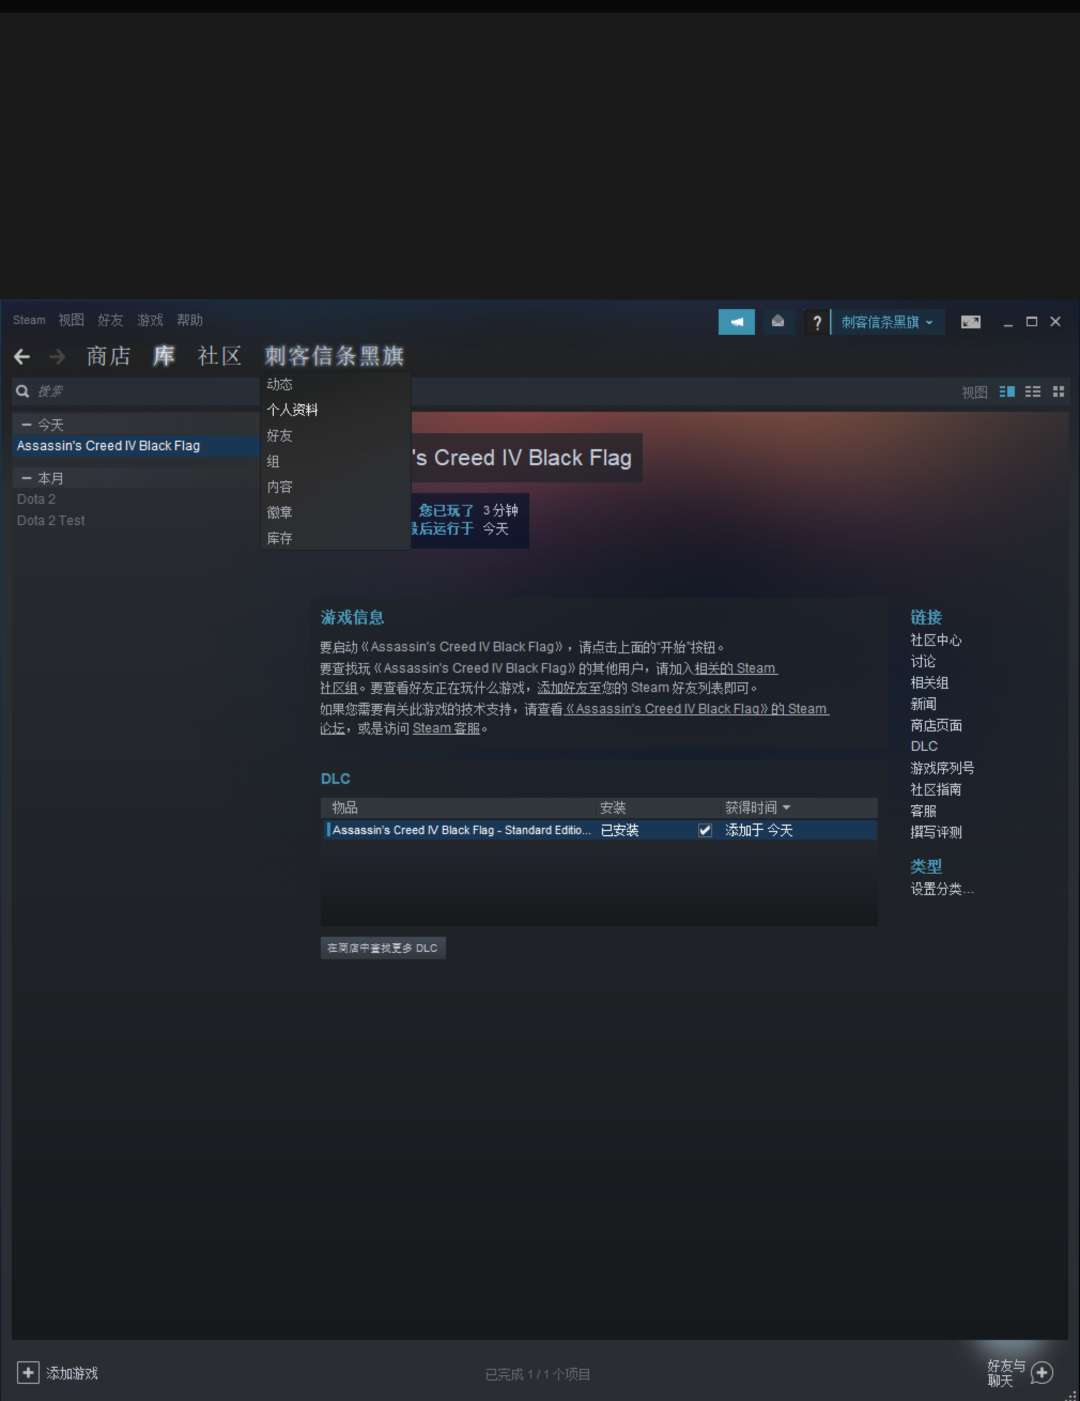Open the 刺客信条黑旗 profile tab
The width and height of the screenshot is (1080, 1401).
pyautogui.click(x=334, y=356)
